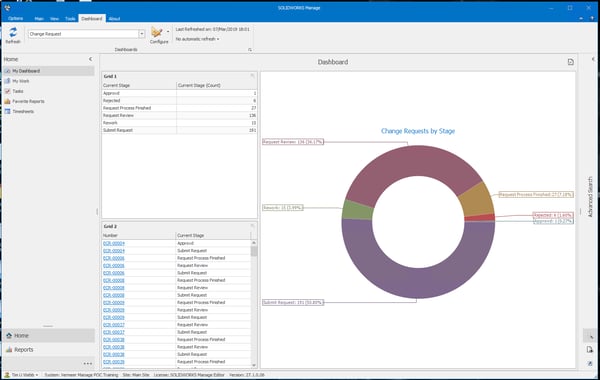Click the Dashboards group launcher icon
Viewport: 600px width, 380px height.
coord(250,50)
